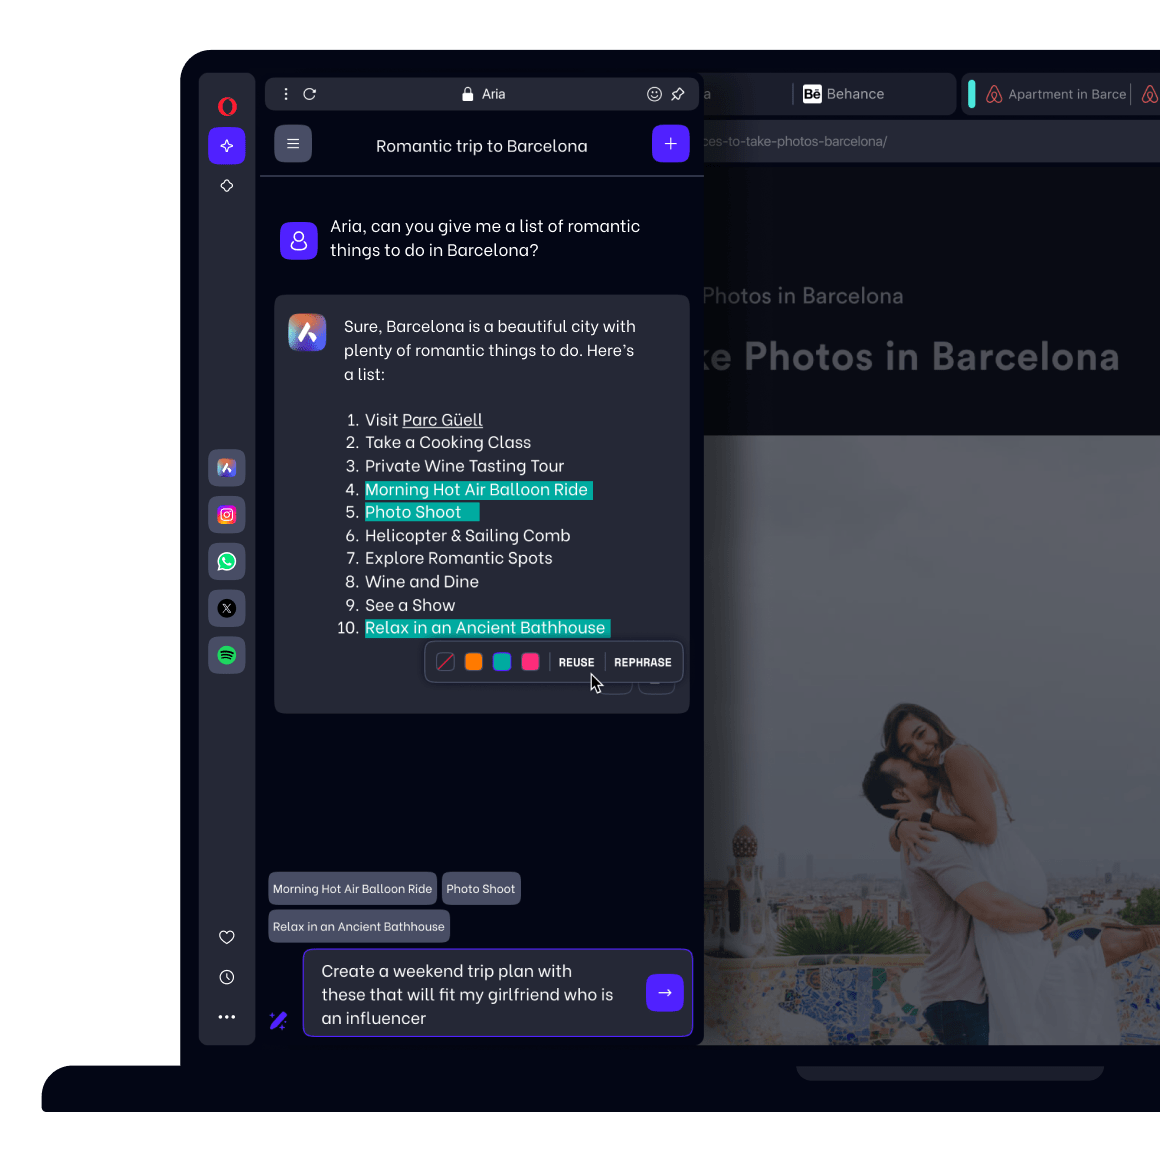Toggle site security info via the lock icon

(x=467, y=93)
